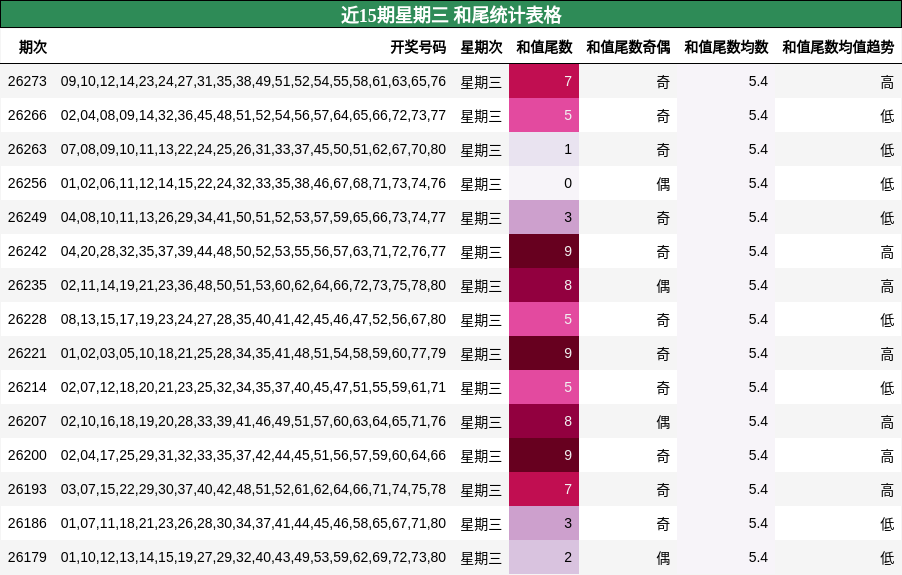This screenshot has width=902, height=575.
Task: Click period number 26200
Action: pyautogui.click(x=27, y=455)
